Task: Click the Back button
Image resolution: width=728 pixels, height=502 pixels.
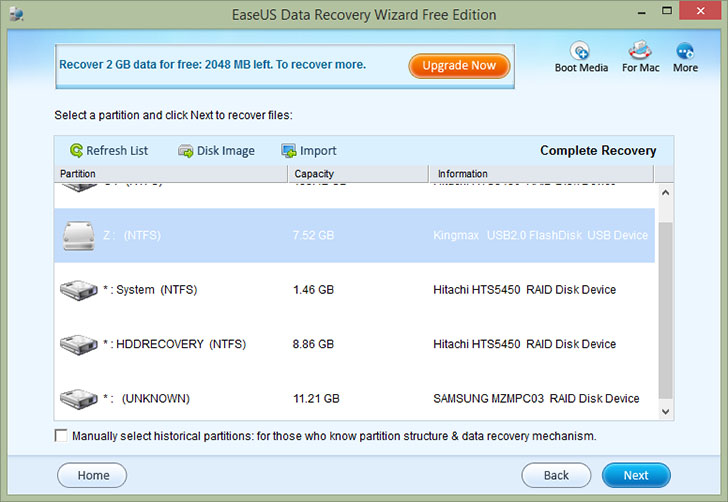Action: click(556, 475)
